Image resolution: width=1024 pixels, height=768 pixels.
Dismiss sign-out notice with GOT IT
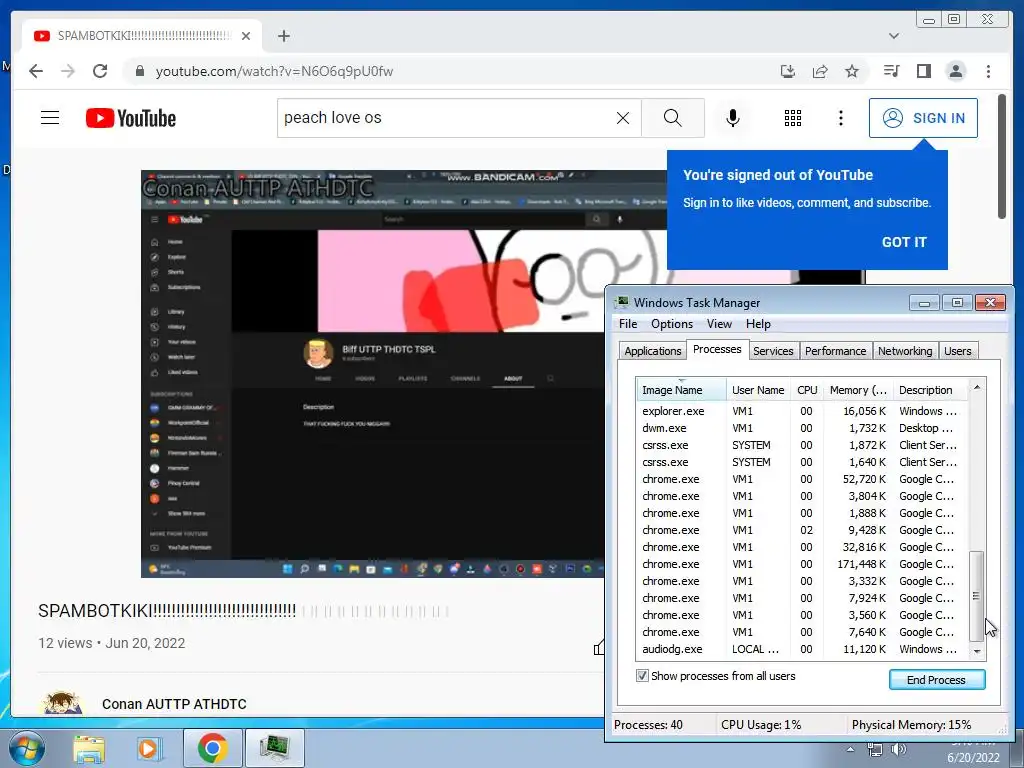click(x=904, y=242)
